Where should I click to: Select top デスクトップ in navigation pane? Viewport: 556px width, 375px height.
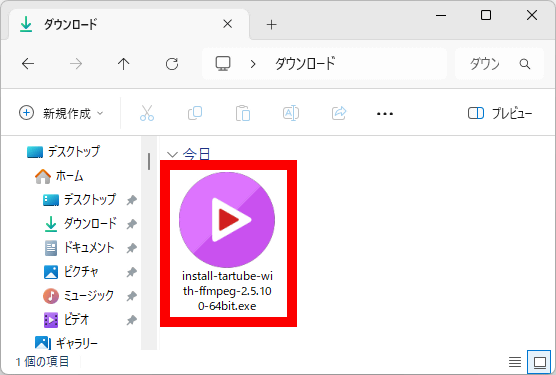pyautogui.click(x=64, y=152)
